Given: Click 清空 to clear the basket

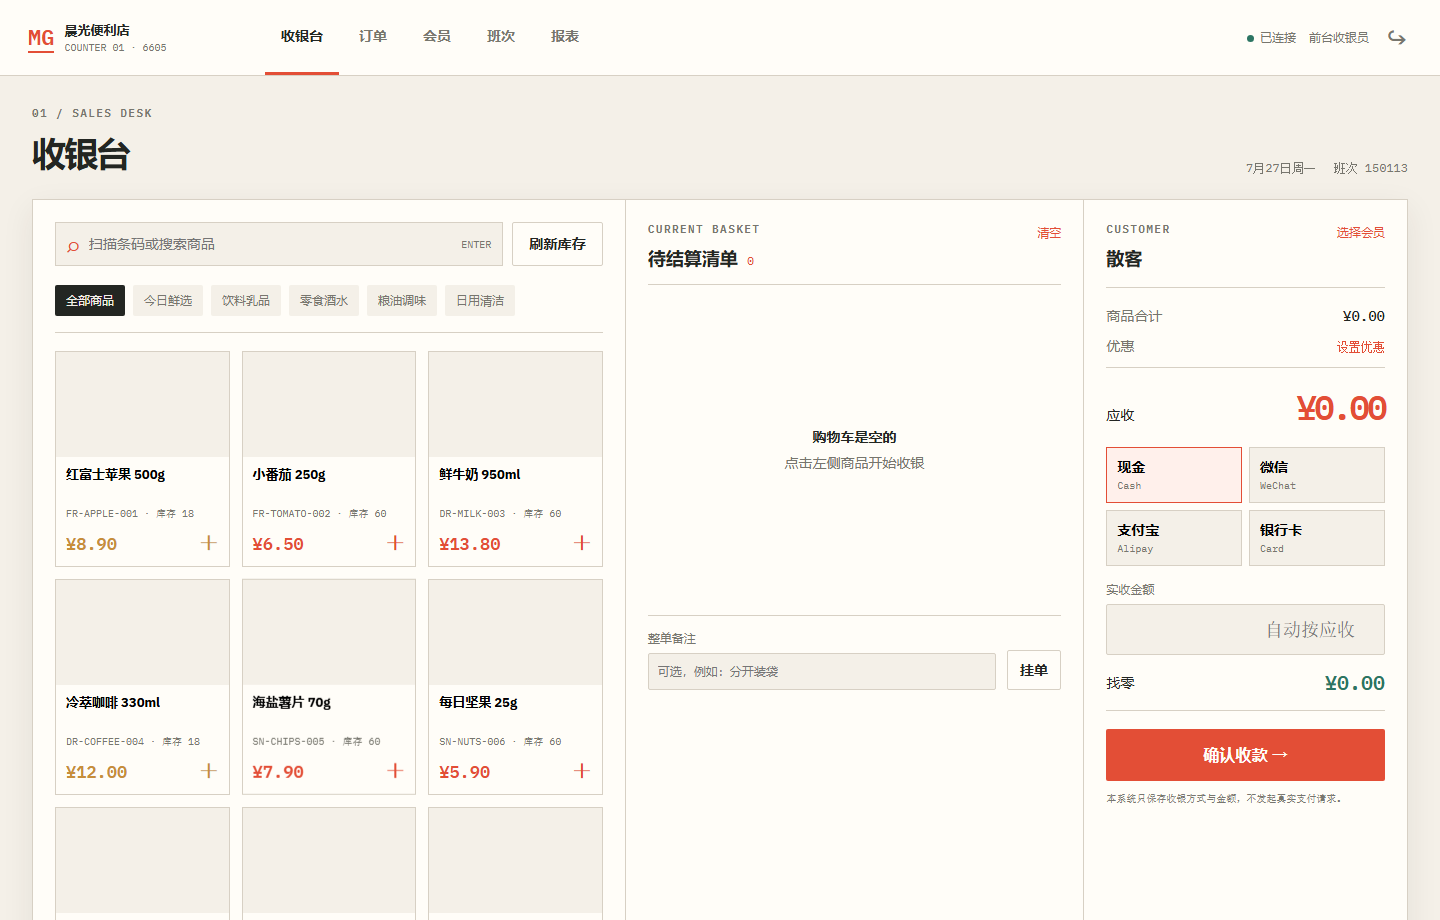Looking at the screenshot, I should point(1049,233).
